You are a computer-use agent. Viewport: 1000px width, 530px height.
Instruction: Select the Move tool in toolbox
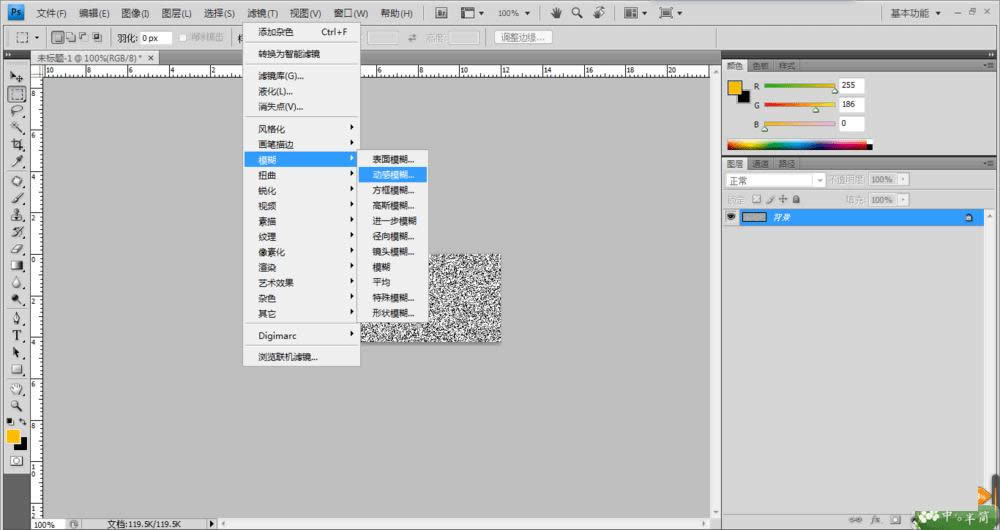(x=17, y=76)
